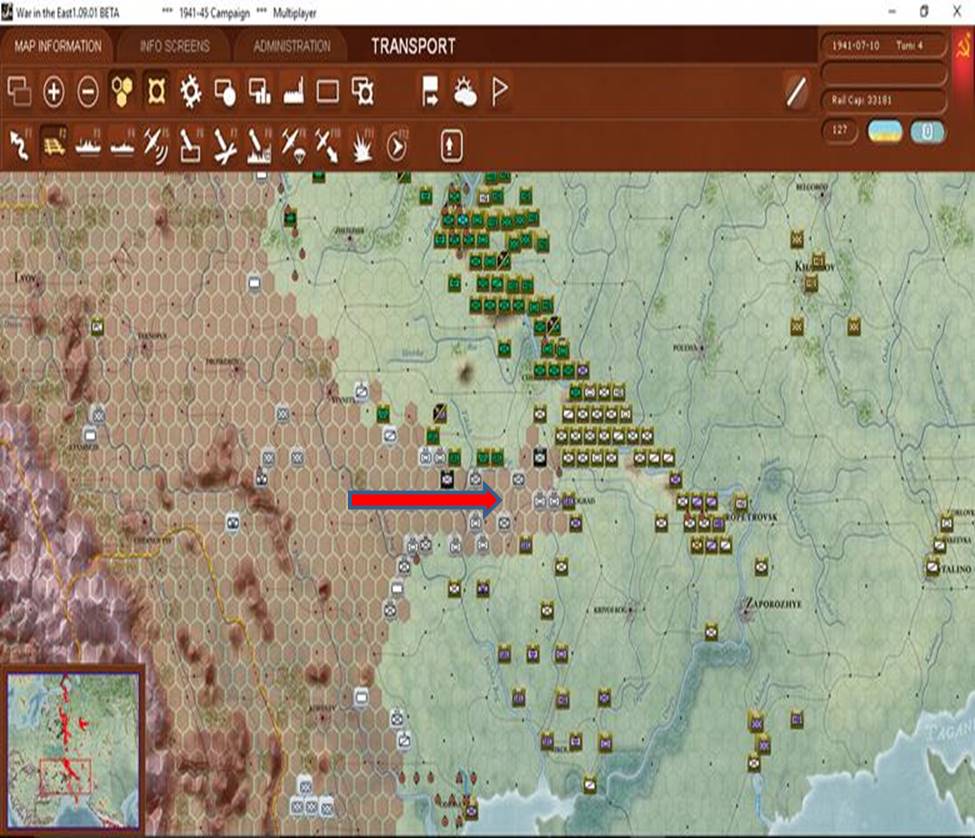This screenshot has height=838, width=975.
Task: Select the F9 air transport parachute icon
Action: [x=293, y=145]
